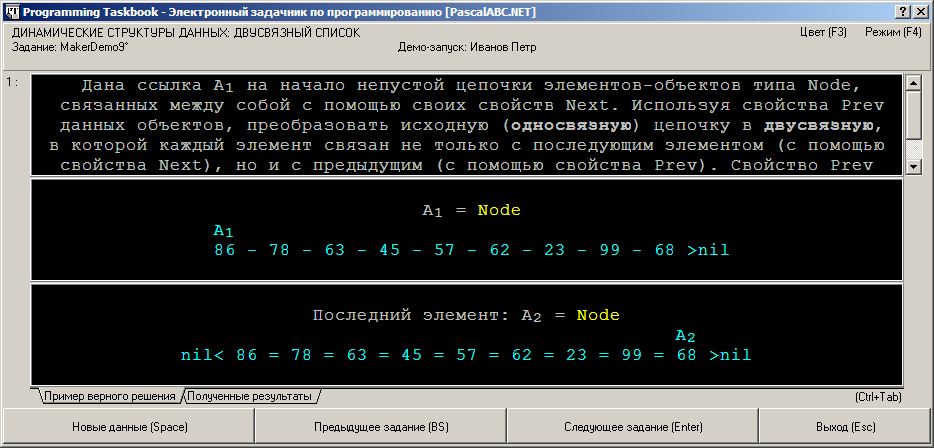Click the scrollbar track below the thumb
The width and height of the screenshot is (934, 448).
point(913,149)
